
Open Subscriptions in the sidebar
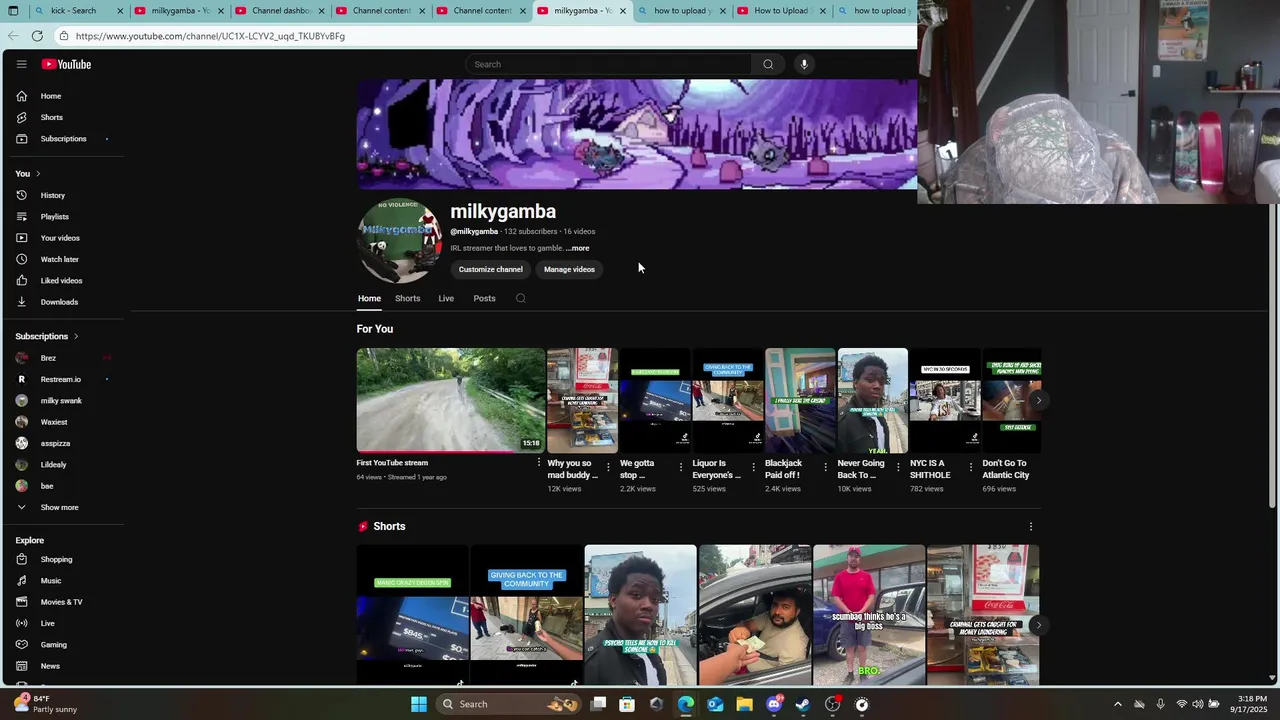coord(63,139)
